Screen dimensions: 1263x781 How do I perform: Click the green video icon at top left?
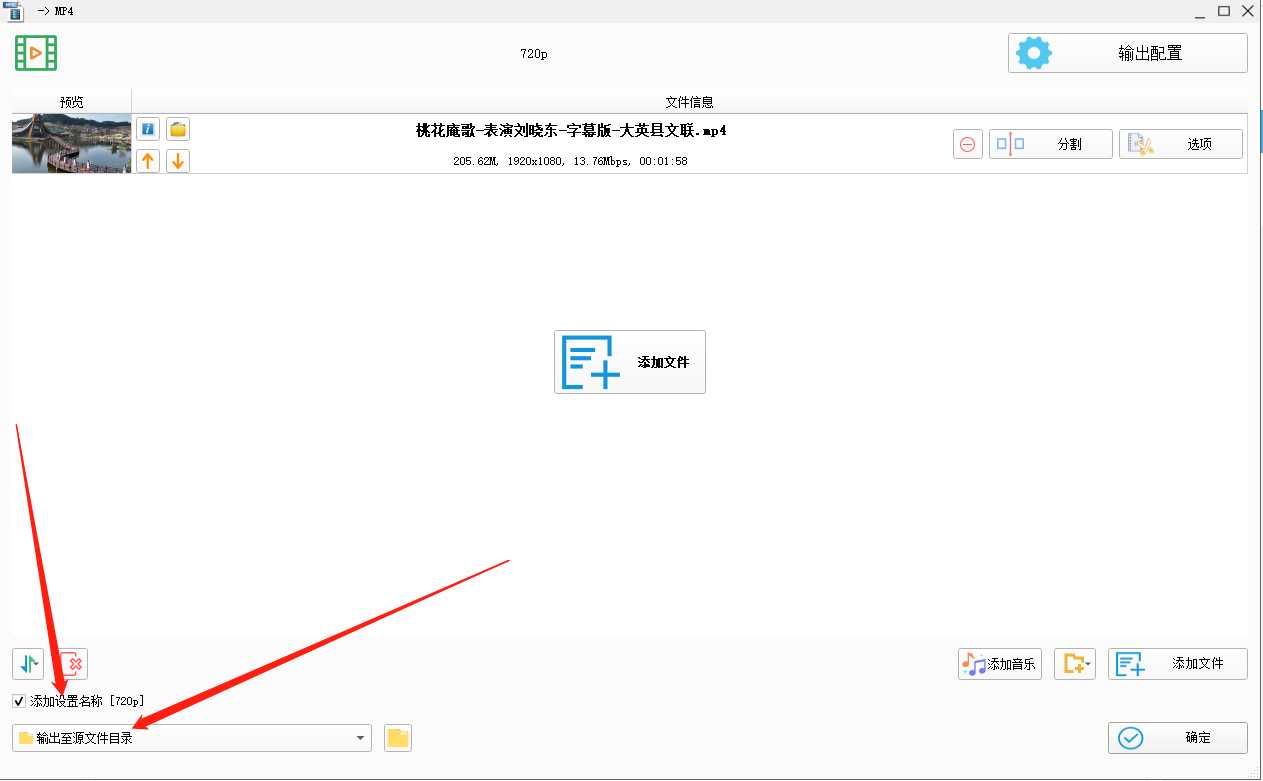point(36,53)
